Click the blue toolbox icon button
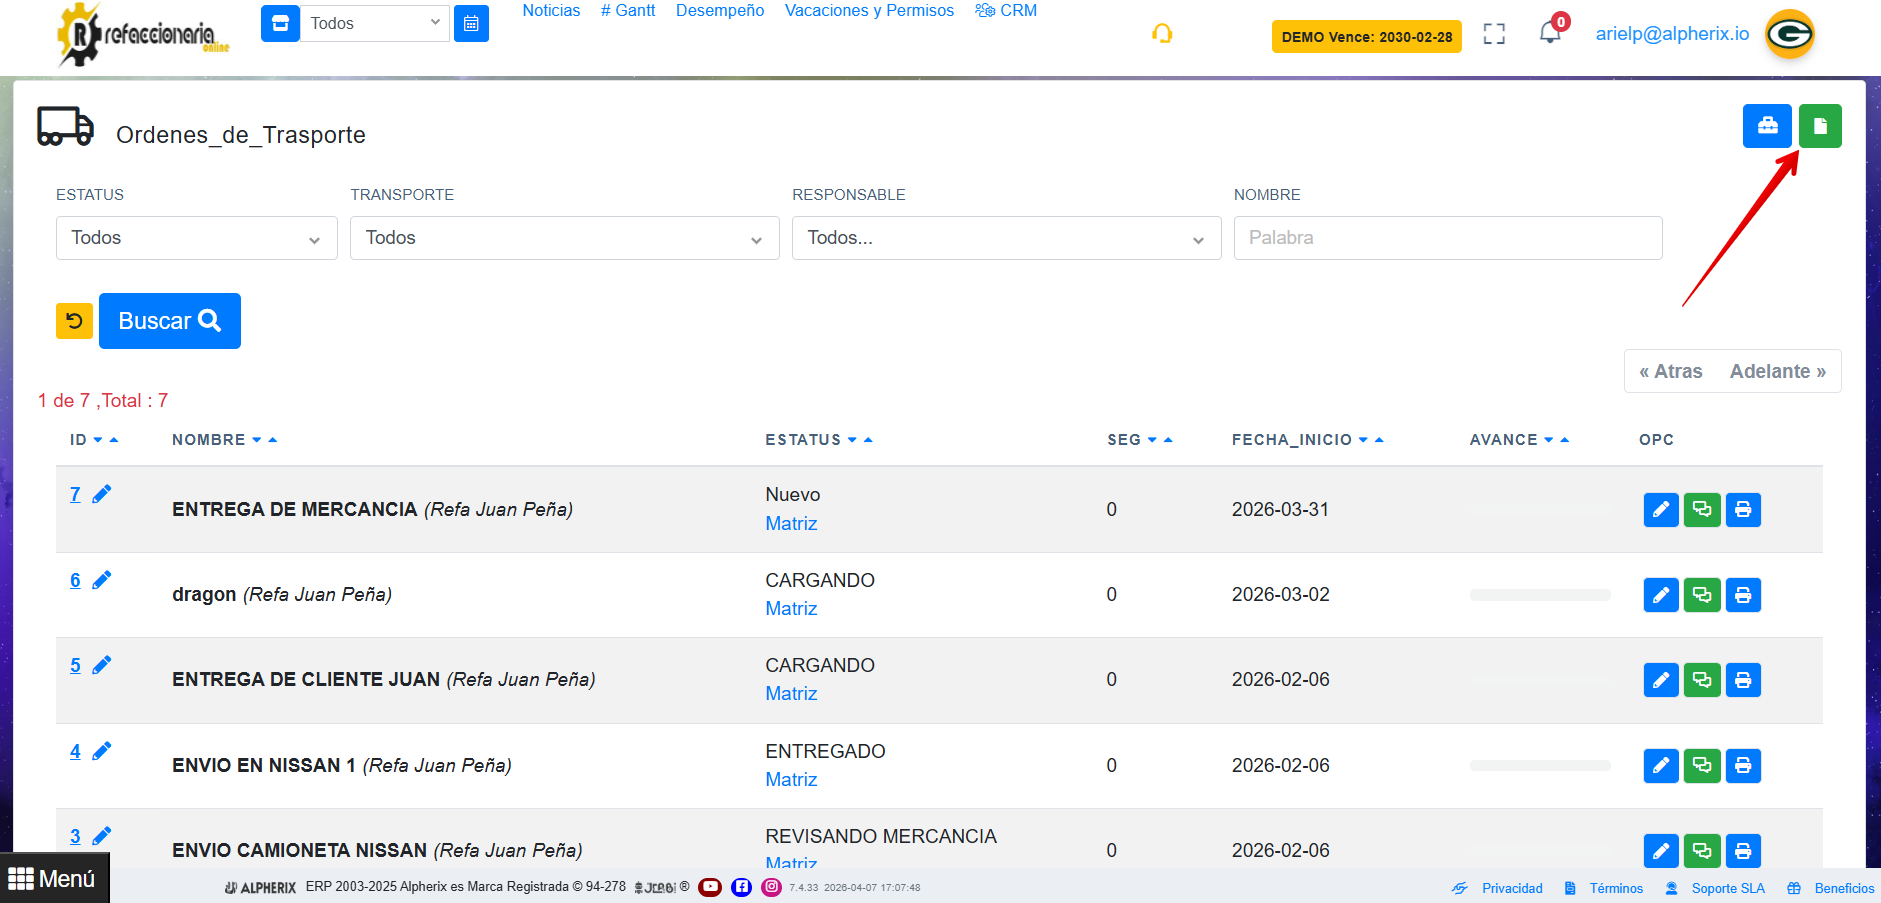The image size is (1881, 903). (x=1766, y=126)
